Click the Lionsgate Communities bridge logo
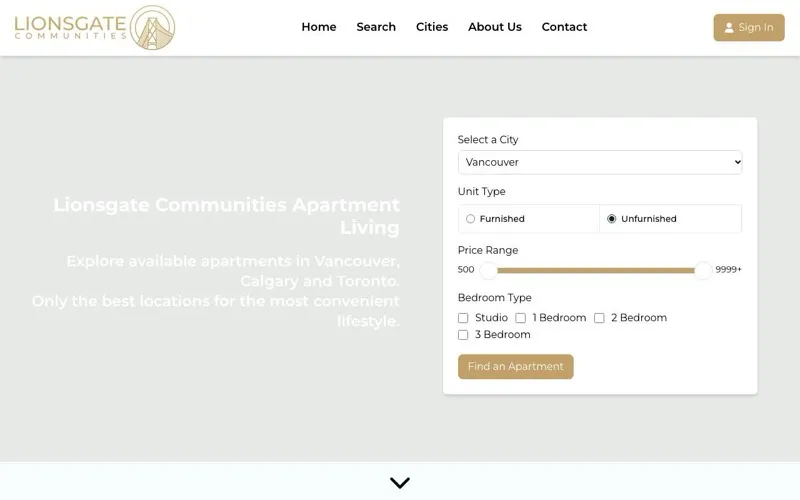The image size is (800, 500). (x=95, y=28)
